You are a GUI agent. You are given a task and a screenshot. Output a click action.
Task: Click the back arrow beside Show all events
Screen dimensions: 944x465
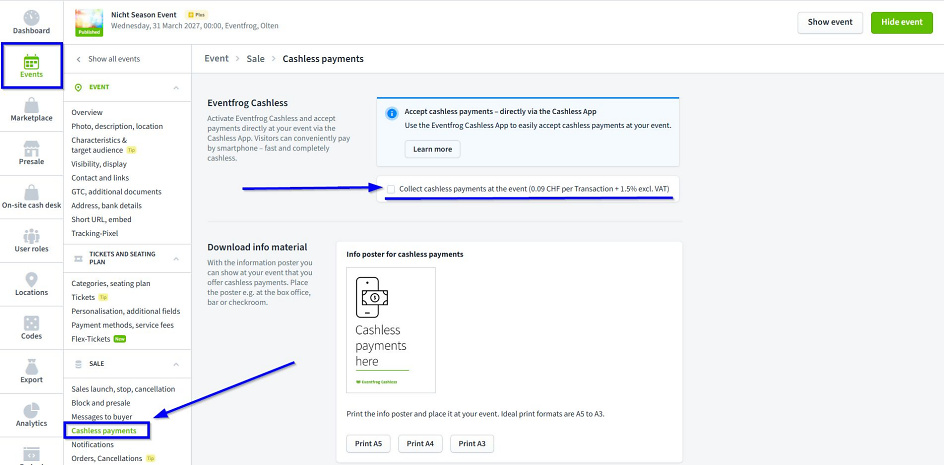pos(78,59)
